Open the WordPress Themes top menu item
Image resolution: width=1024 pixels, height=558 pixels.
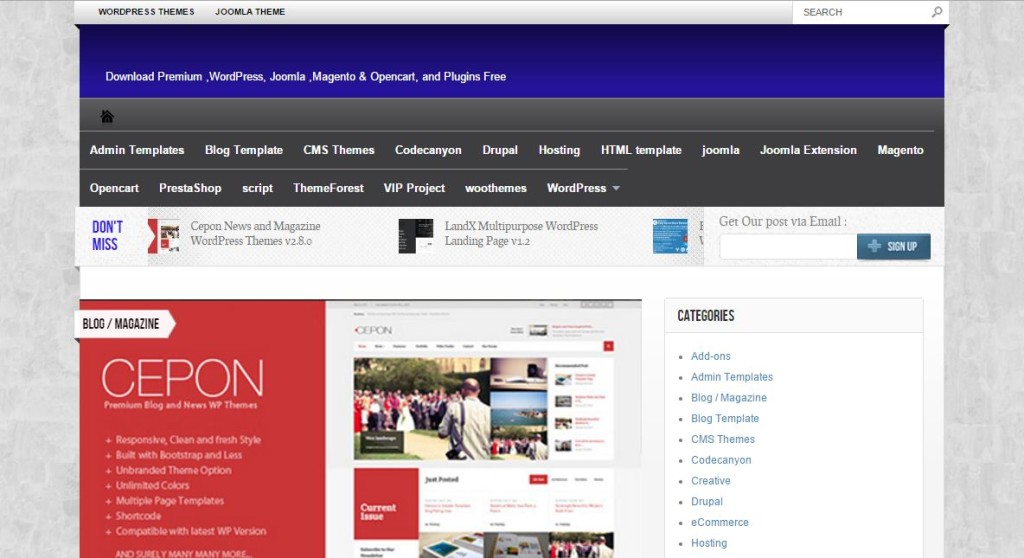pos(146,12)
